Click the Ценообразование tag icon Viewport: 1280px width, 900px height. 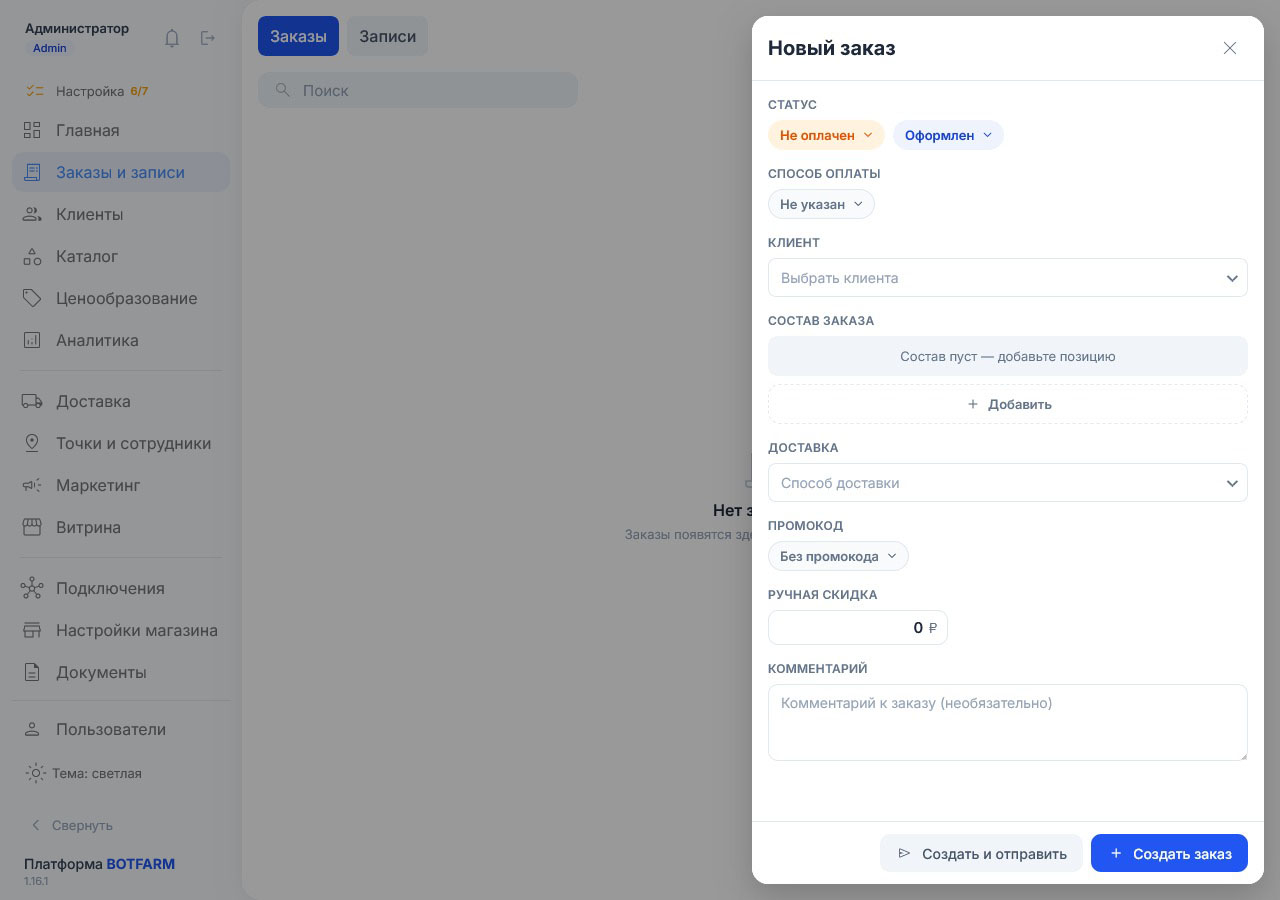[x=32, y=298]
